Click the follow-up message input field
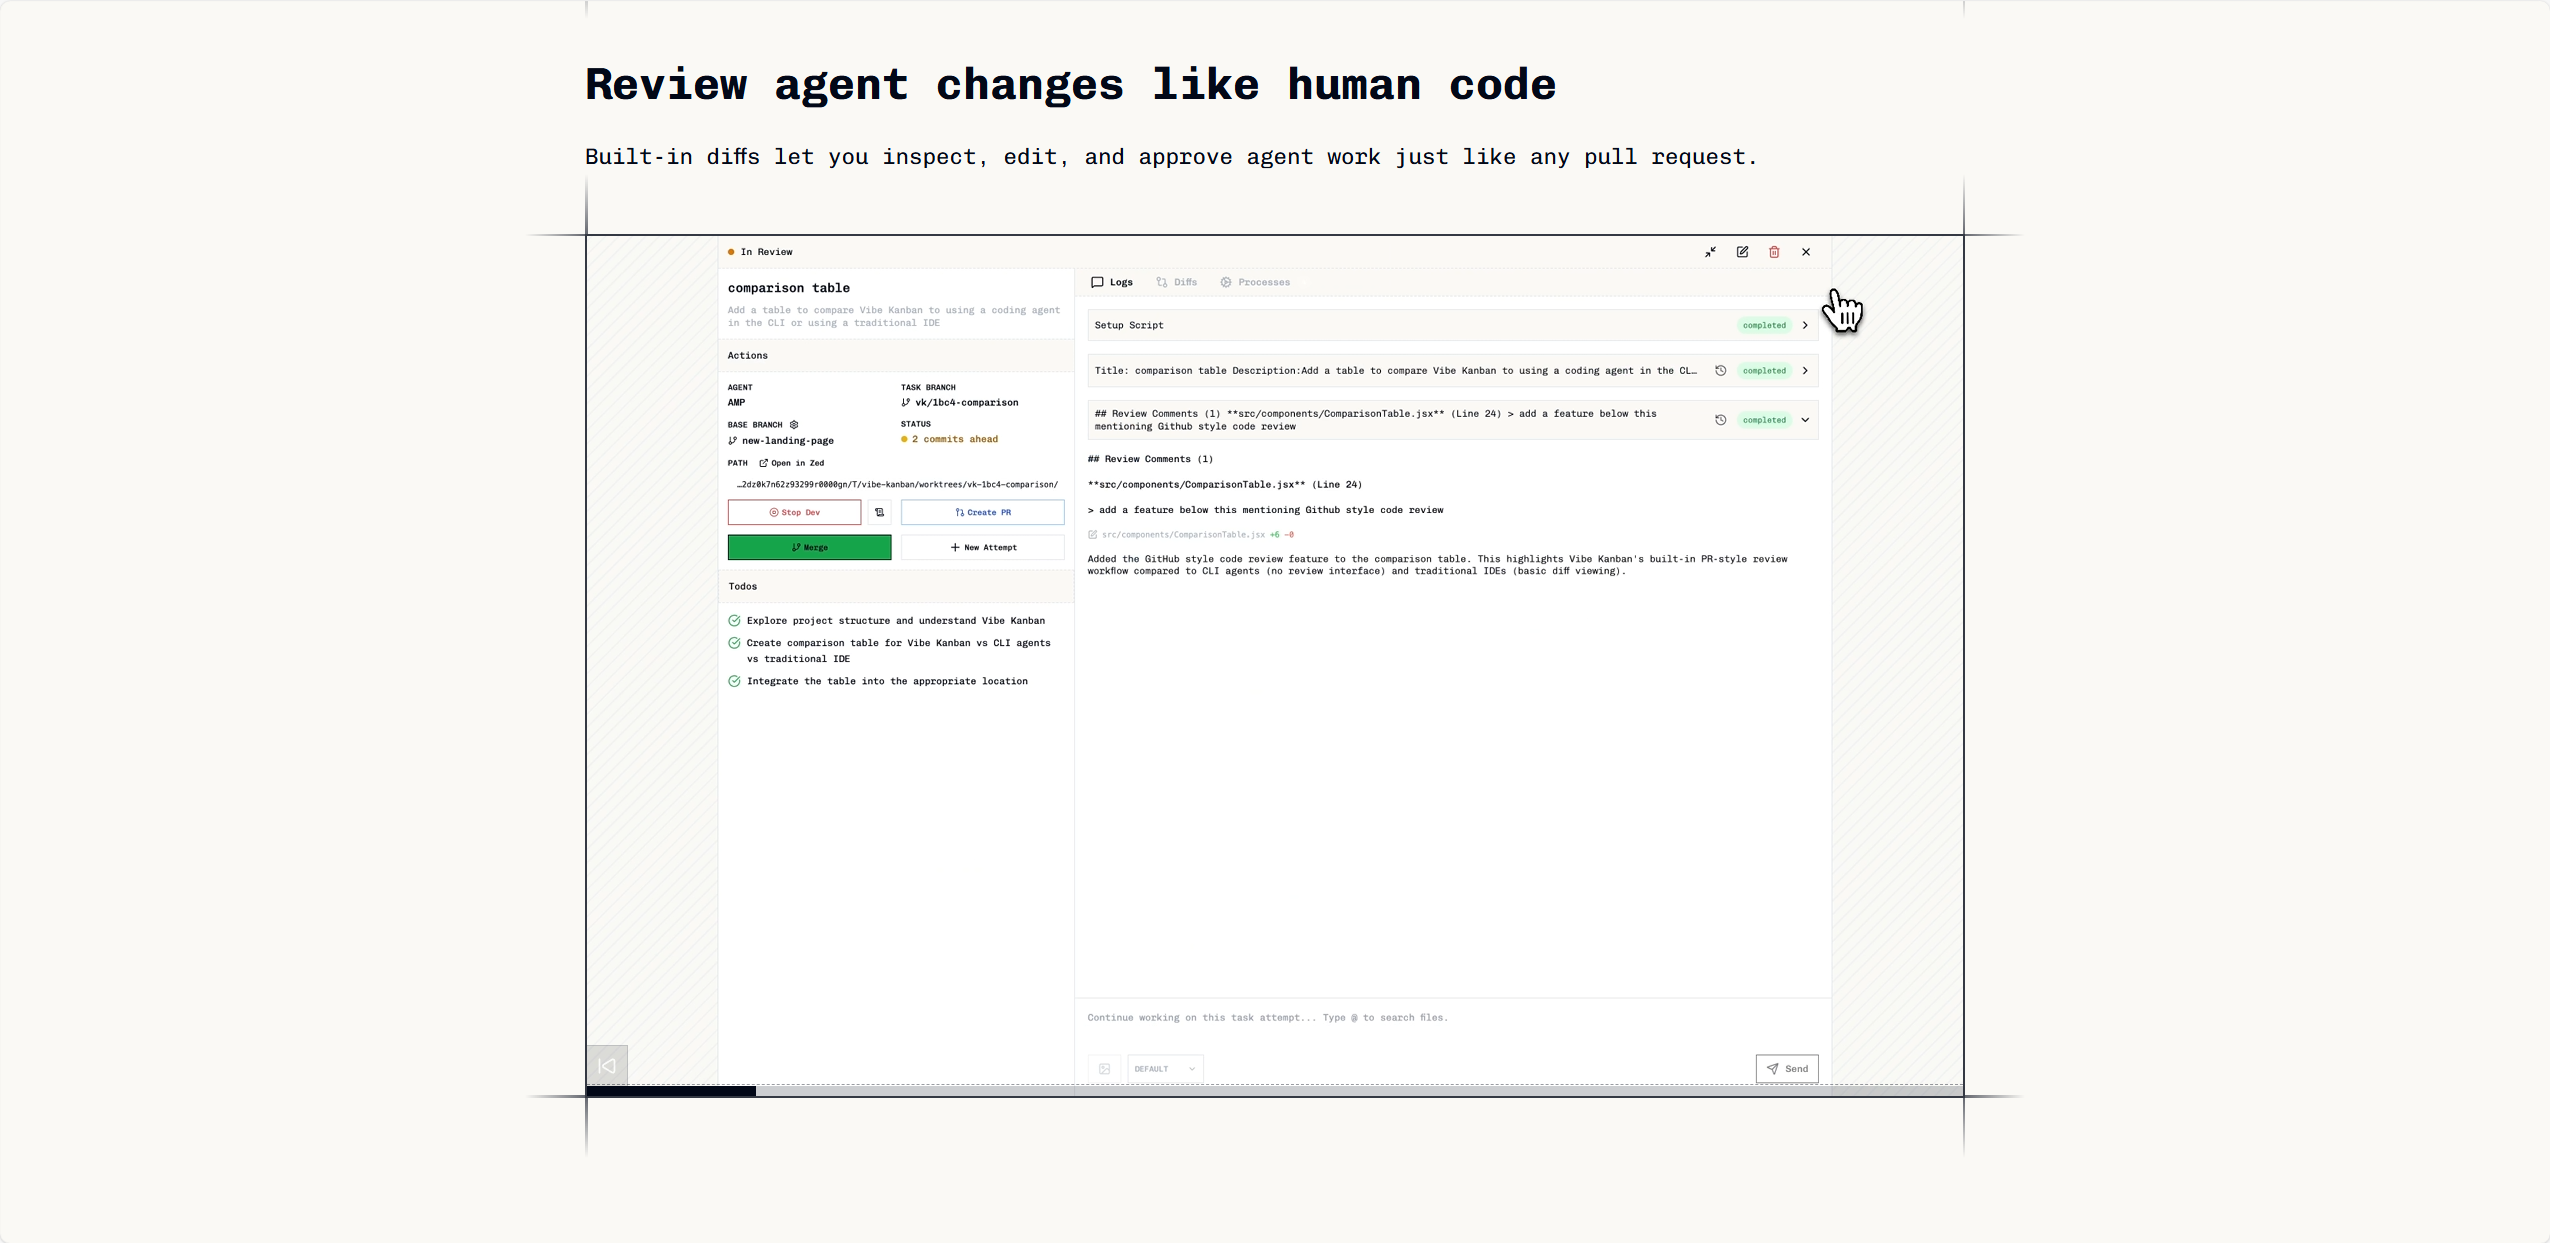The width and height of the screenshot is (2550, 1243). (x=1452, y=1018)
